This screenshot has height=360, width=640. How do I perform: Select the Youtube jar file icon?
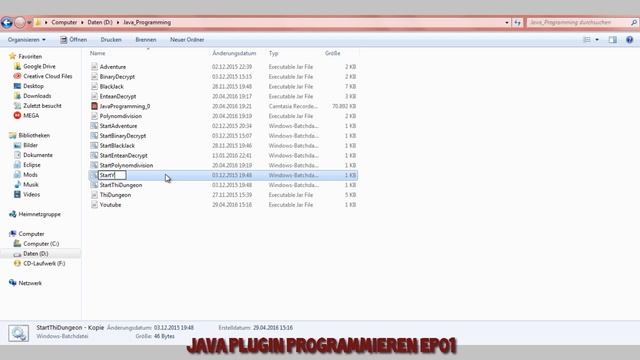click(94, 204)
